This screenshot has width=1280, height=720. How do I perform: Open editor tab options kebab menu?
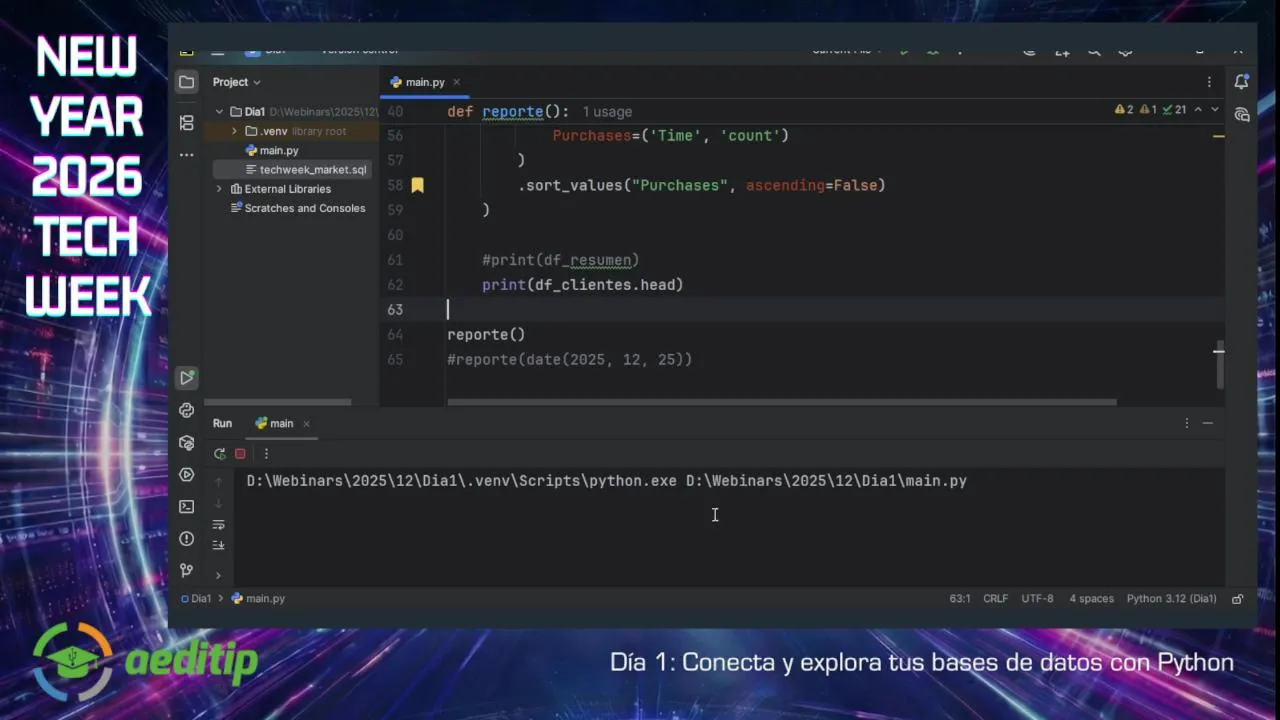[x=1209, y=82]
